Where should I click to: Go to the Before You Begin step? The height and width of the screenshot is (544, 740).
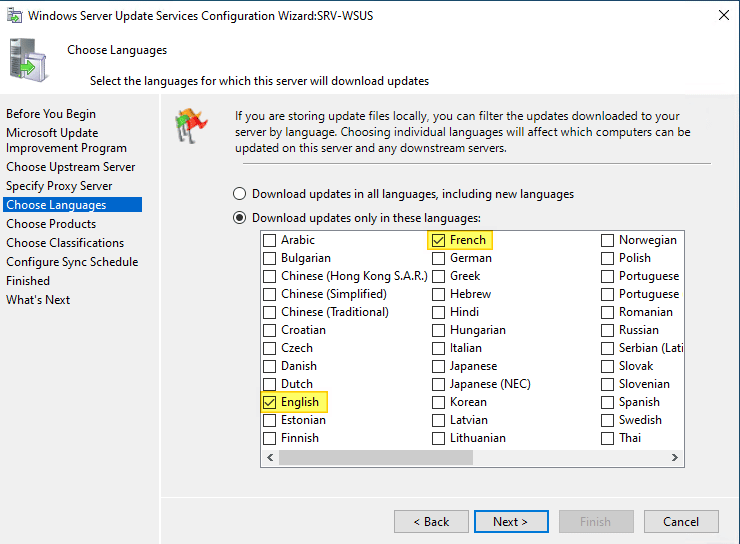click(51, 114)
